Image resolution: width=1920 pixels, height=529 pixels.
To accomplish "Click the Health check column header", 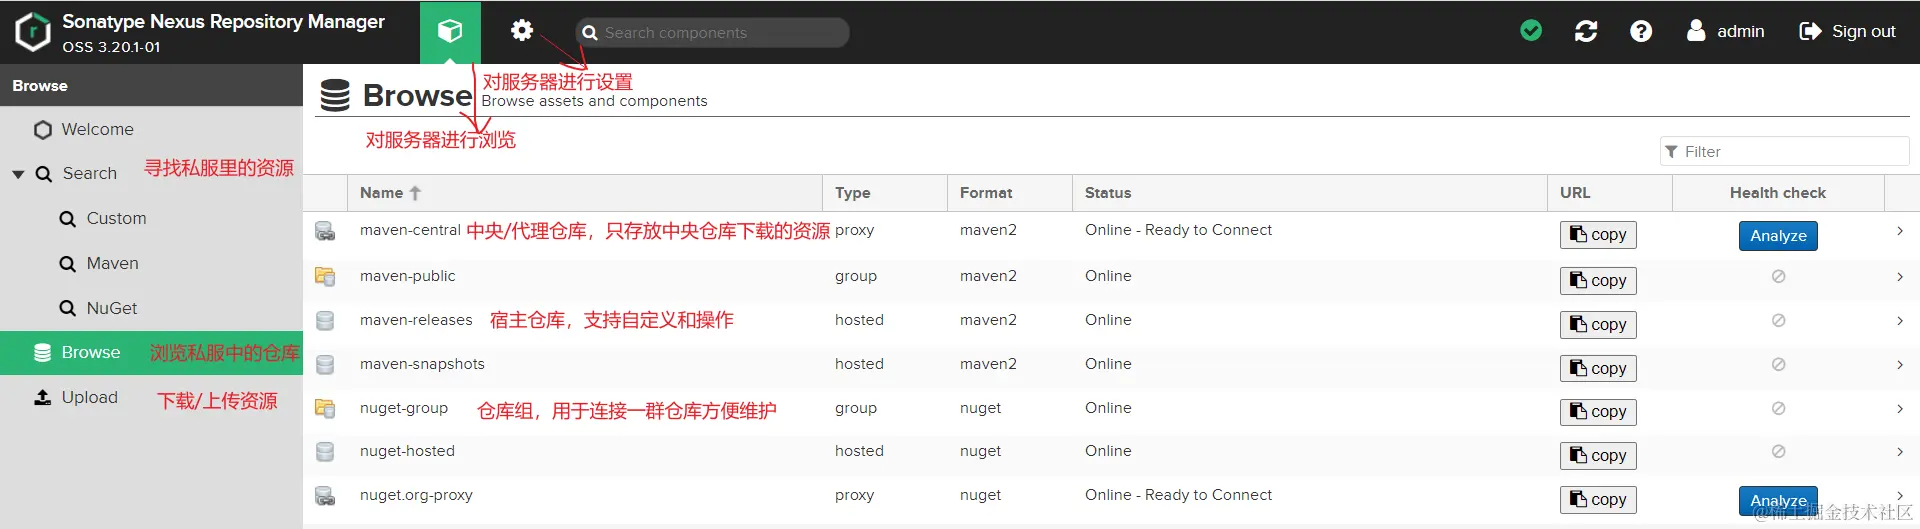I will (1778, 193).
